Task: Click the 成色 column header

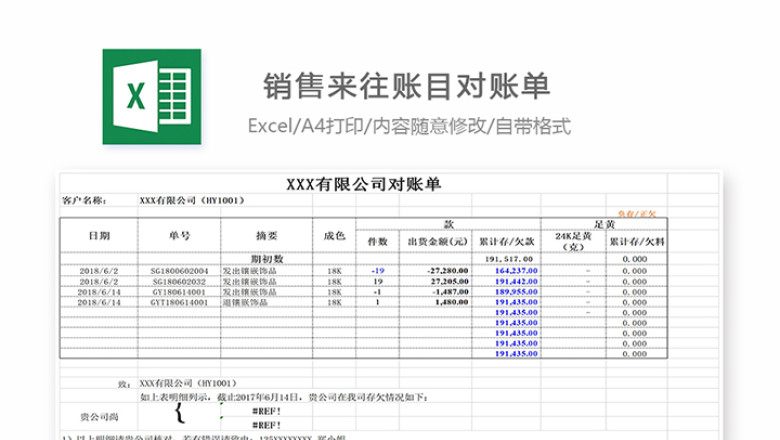Action: [x=334, y=235]
